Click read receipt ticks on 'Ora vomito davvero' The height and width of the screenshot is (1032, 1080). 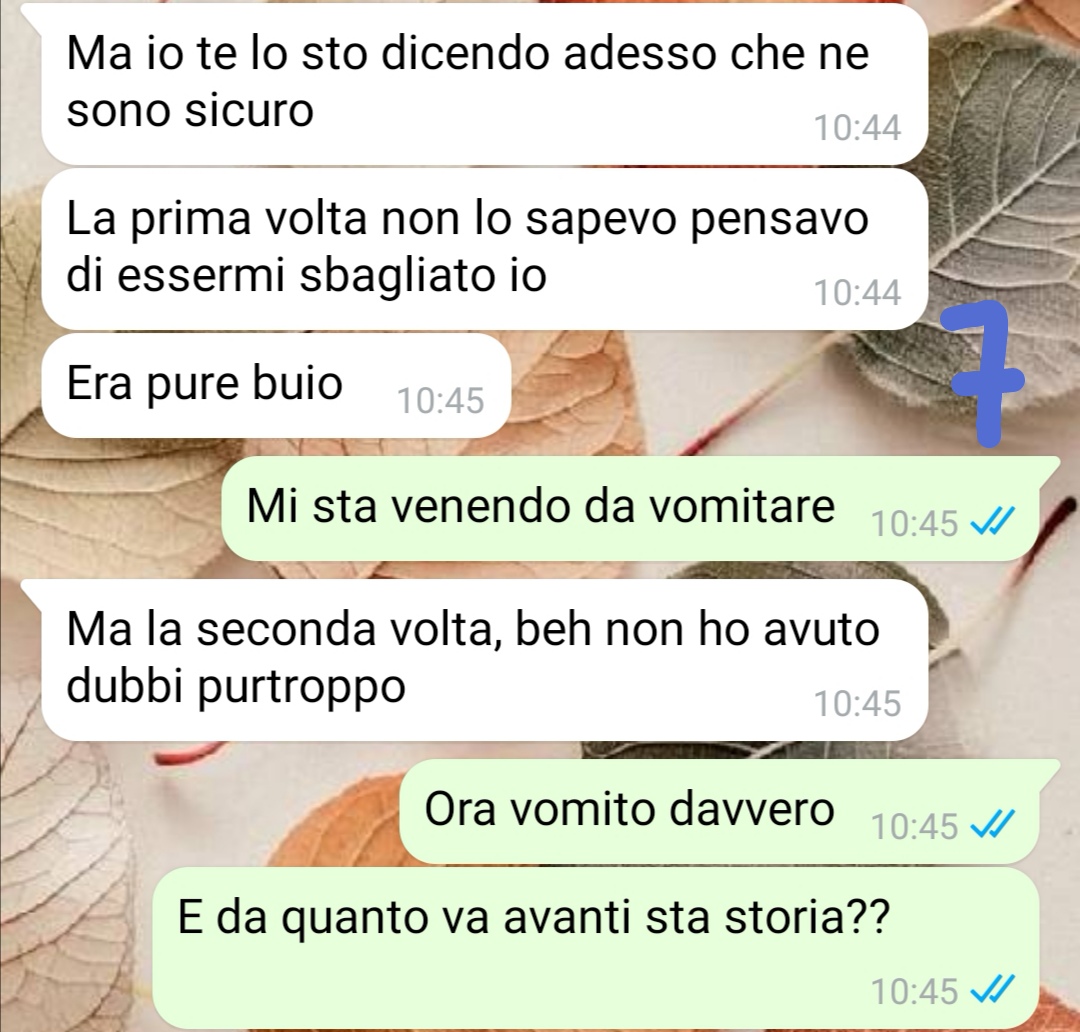click(x=993, y=825)
